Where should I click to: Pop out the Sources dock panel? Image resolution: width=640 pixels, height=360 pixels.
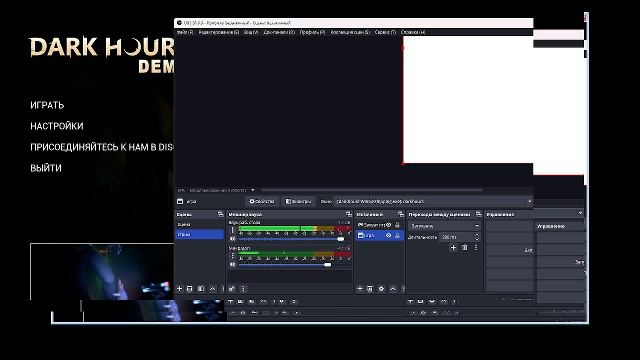400,214
